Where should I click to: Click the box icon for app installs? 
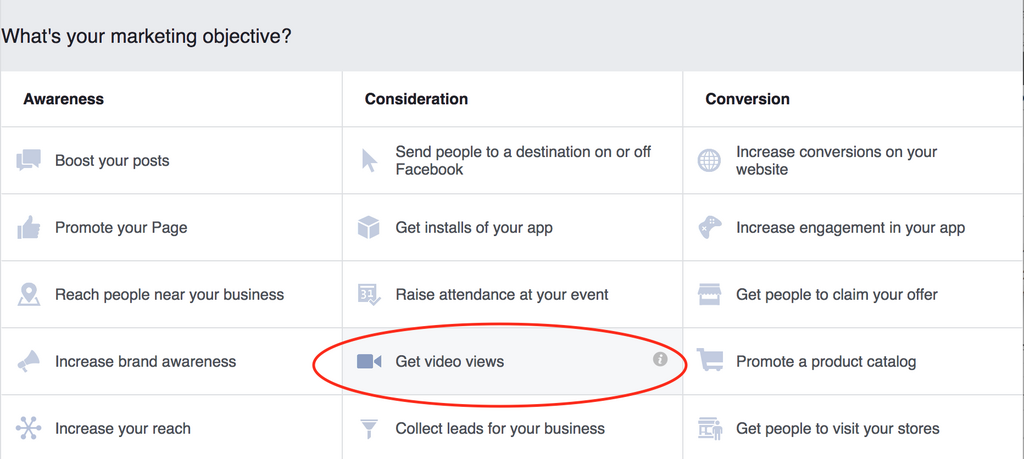[x=369, y=227]
